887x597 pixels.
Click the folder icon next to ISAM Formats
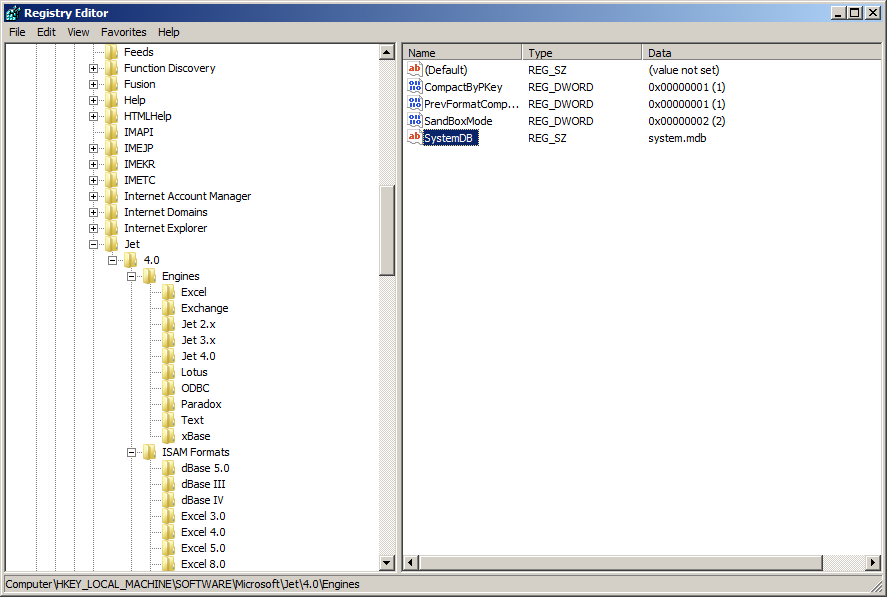coord(148,451)
